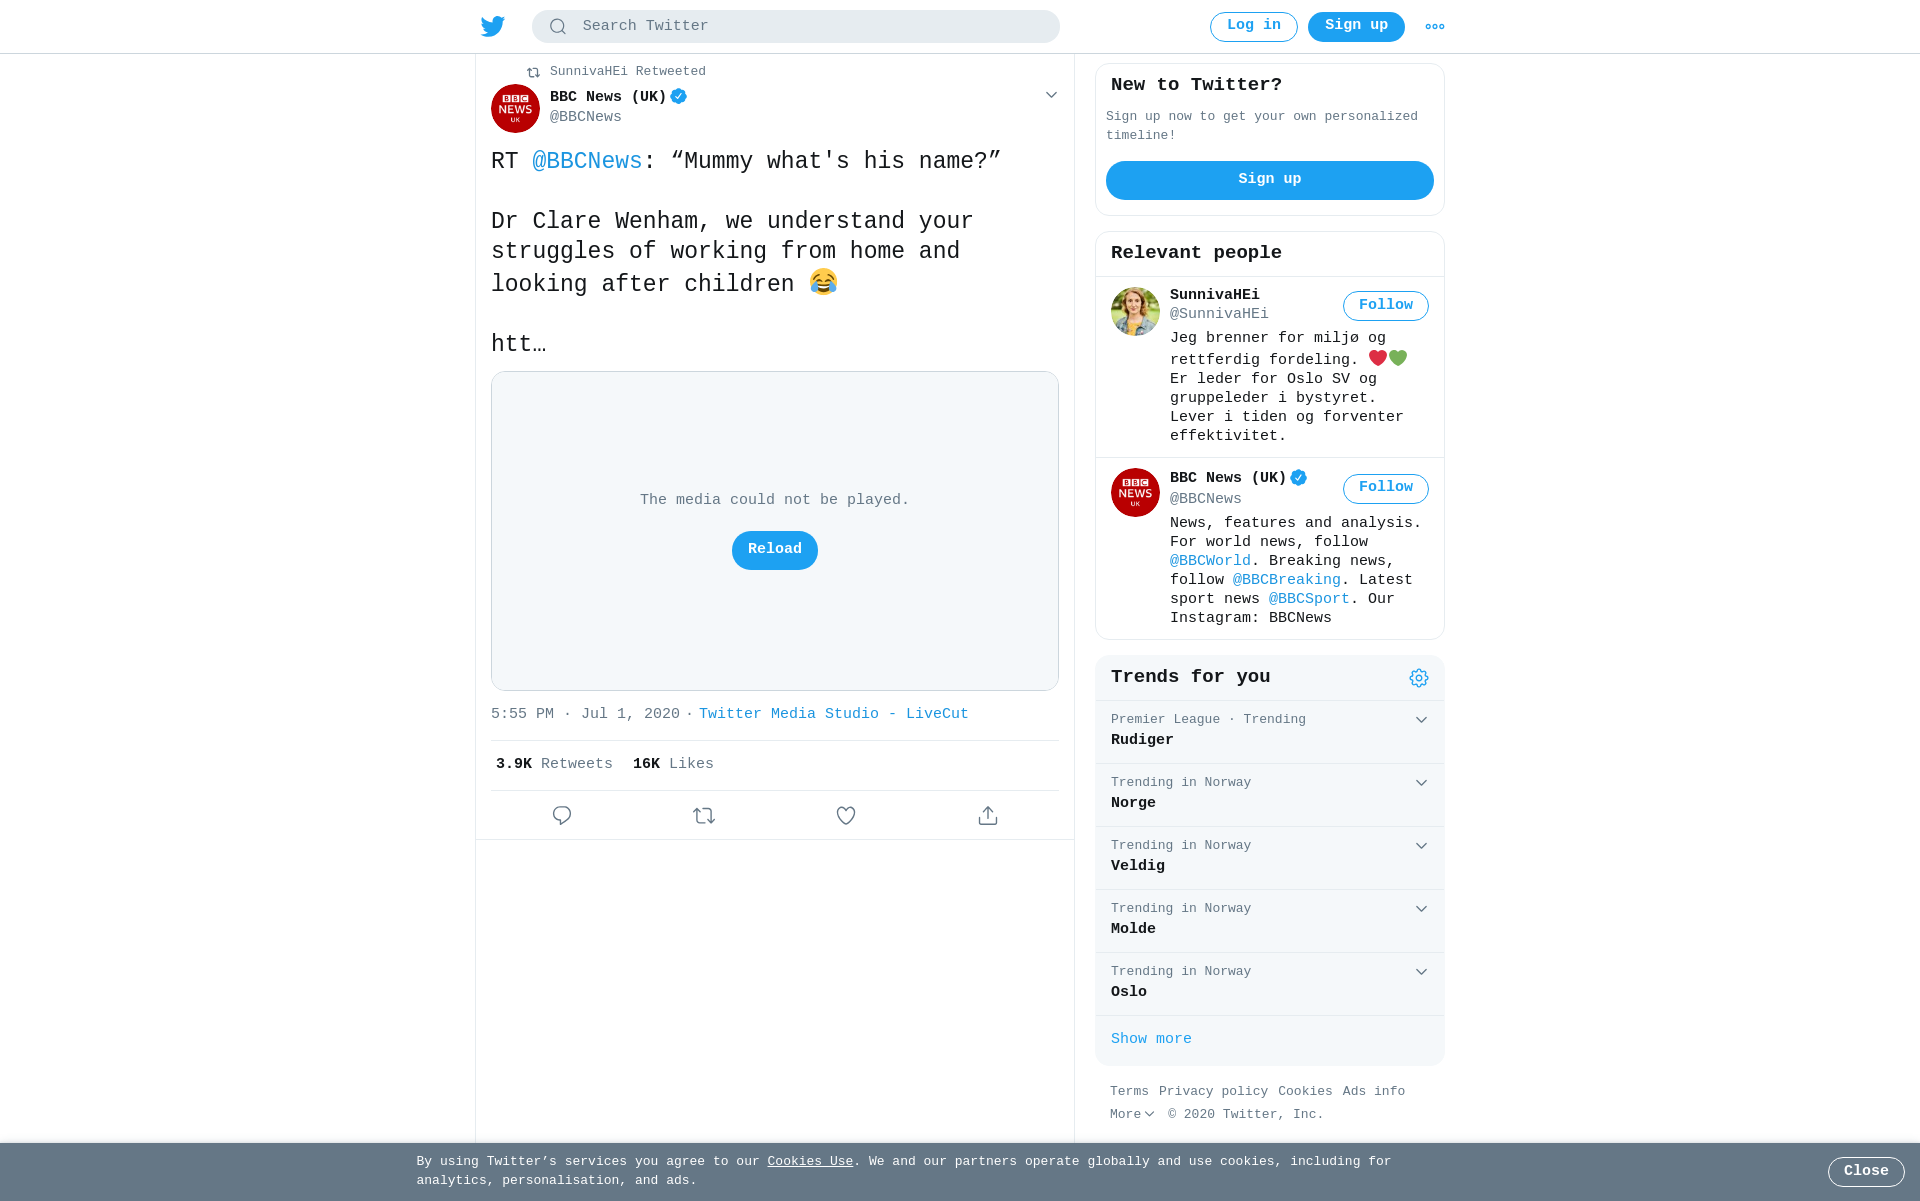Screen dimensions: 1920x1201
Task: Share the tweet via upload icon
Action: coord(988,816)
